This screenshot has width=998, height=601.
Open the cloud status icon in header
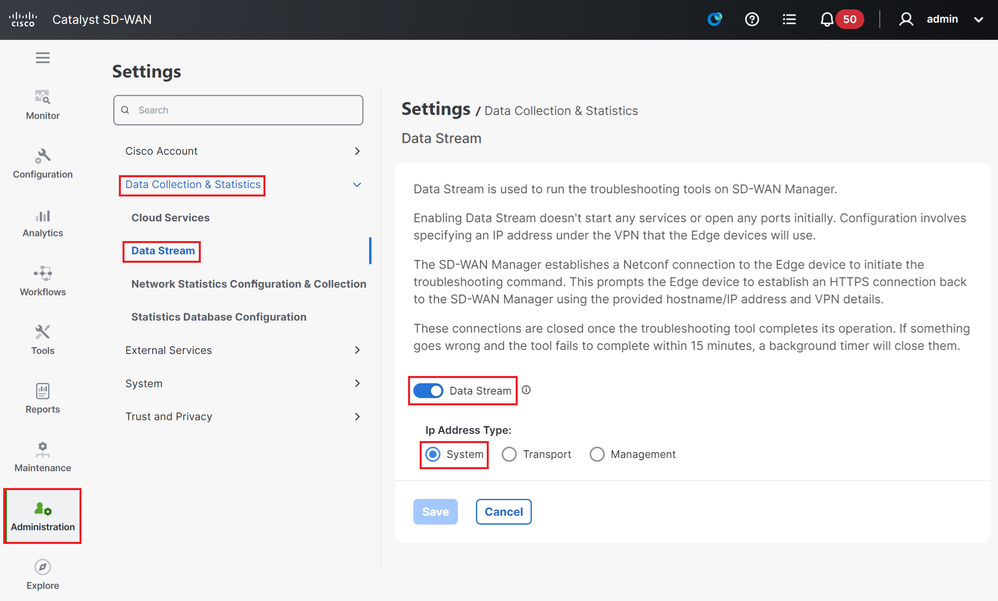pos(715,19)
